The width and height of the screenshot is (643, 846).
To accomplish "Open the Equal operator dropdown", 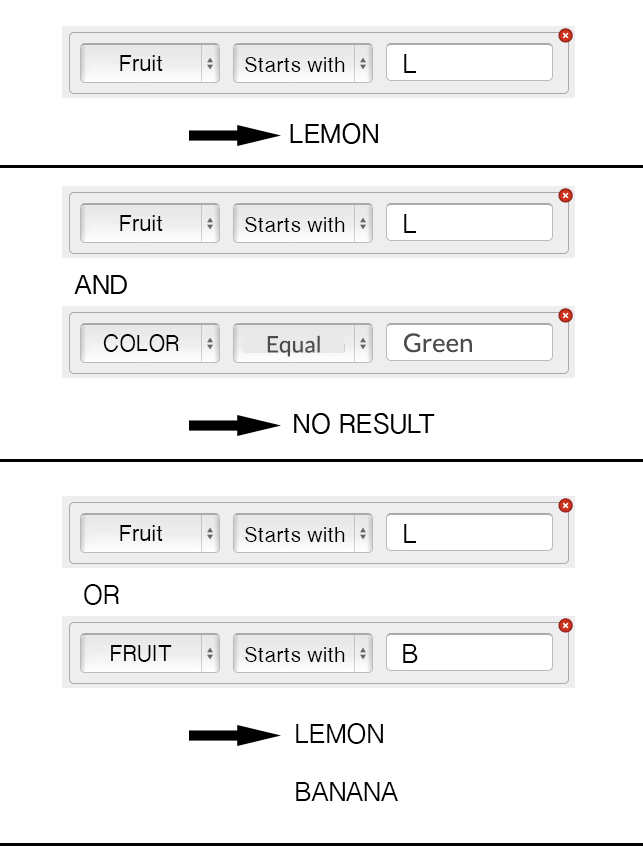I will click(303, 343).
